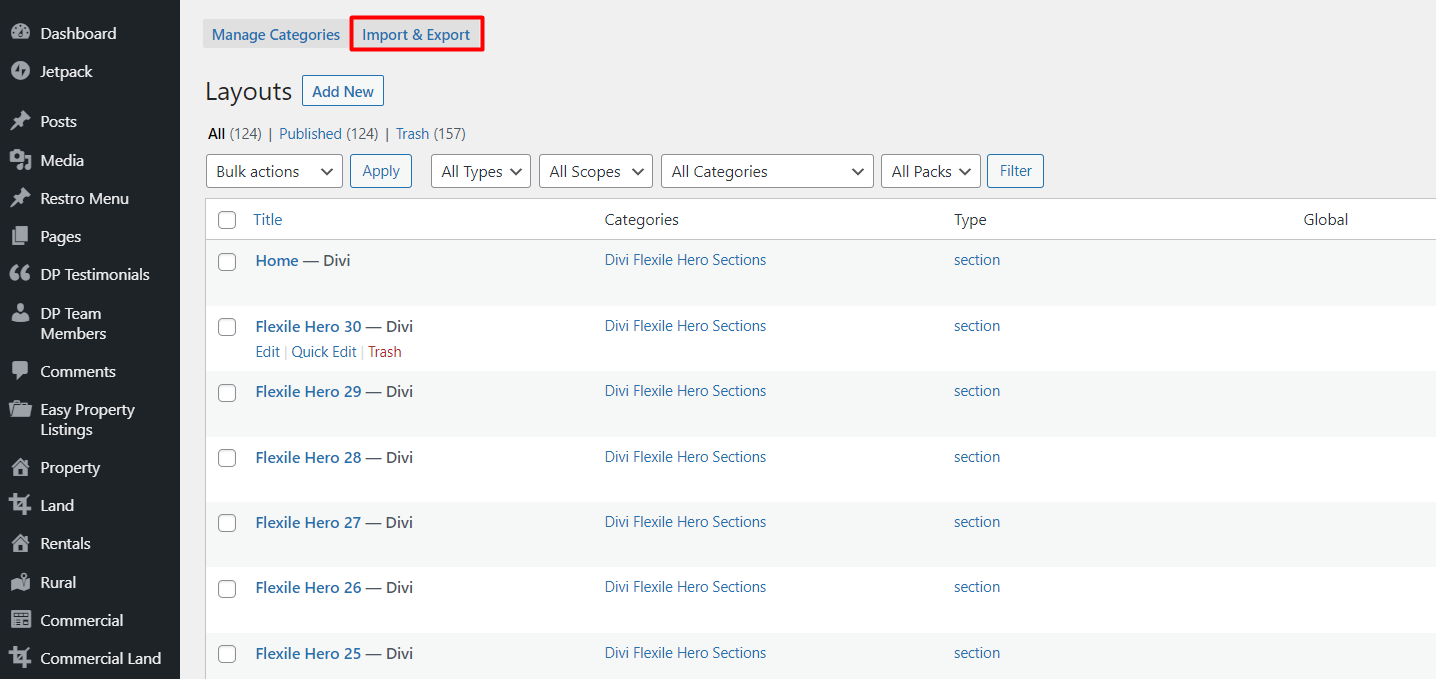The height and width of the screenshot is (679, 1436).
Task: Select the checkbox next to Home layout
Action: (227, 261)
